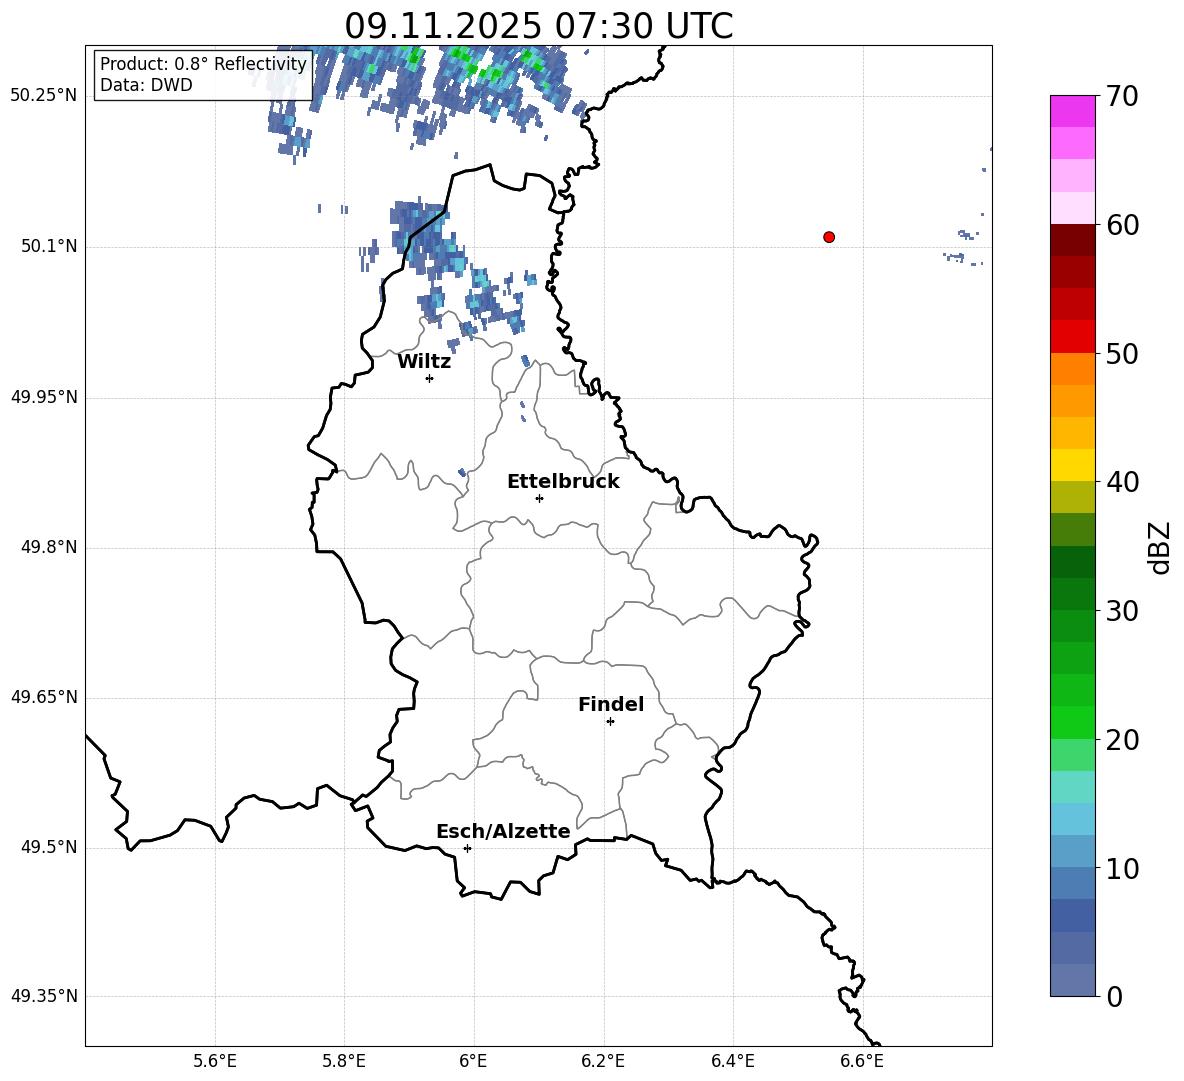Click the 49.95°N latitude label
This screenshot has height=1081, width=1184.
click(44, 396)
